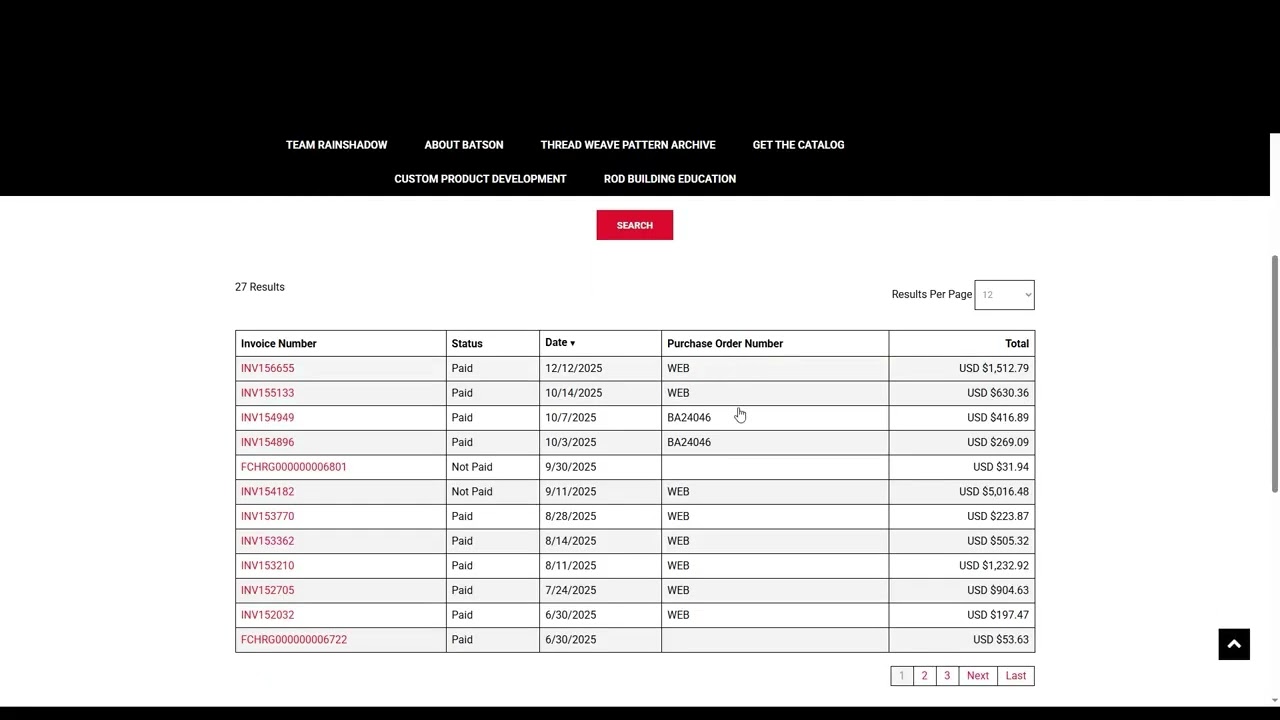Click total USD $5,016.48

994,492
